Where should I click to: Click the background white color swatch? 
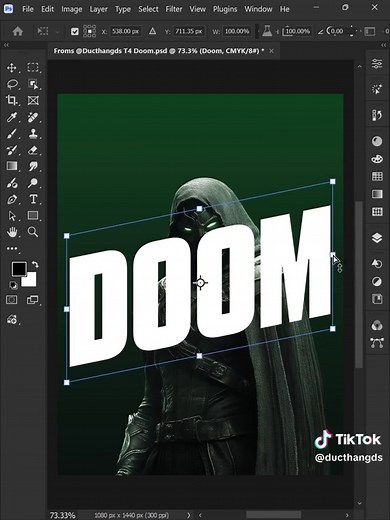click(30, 281)
